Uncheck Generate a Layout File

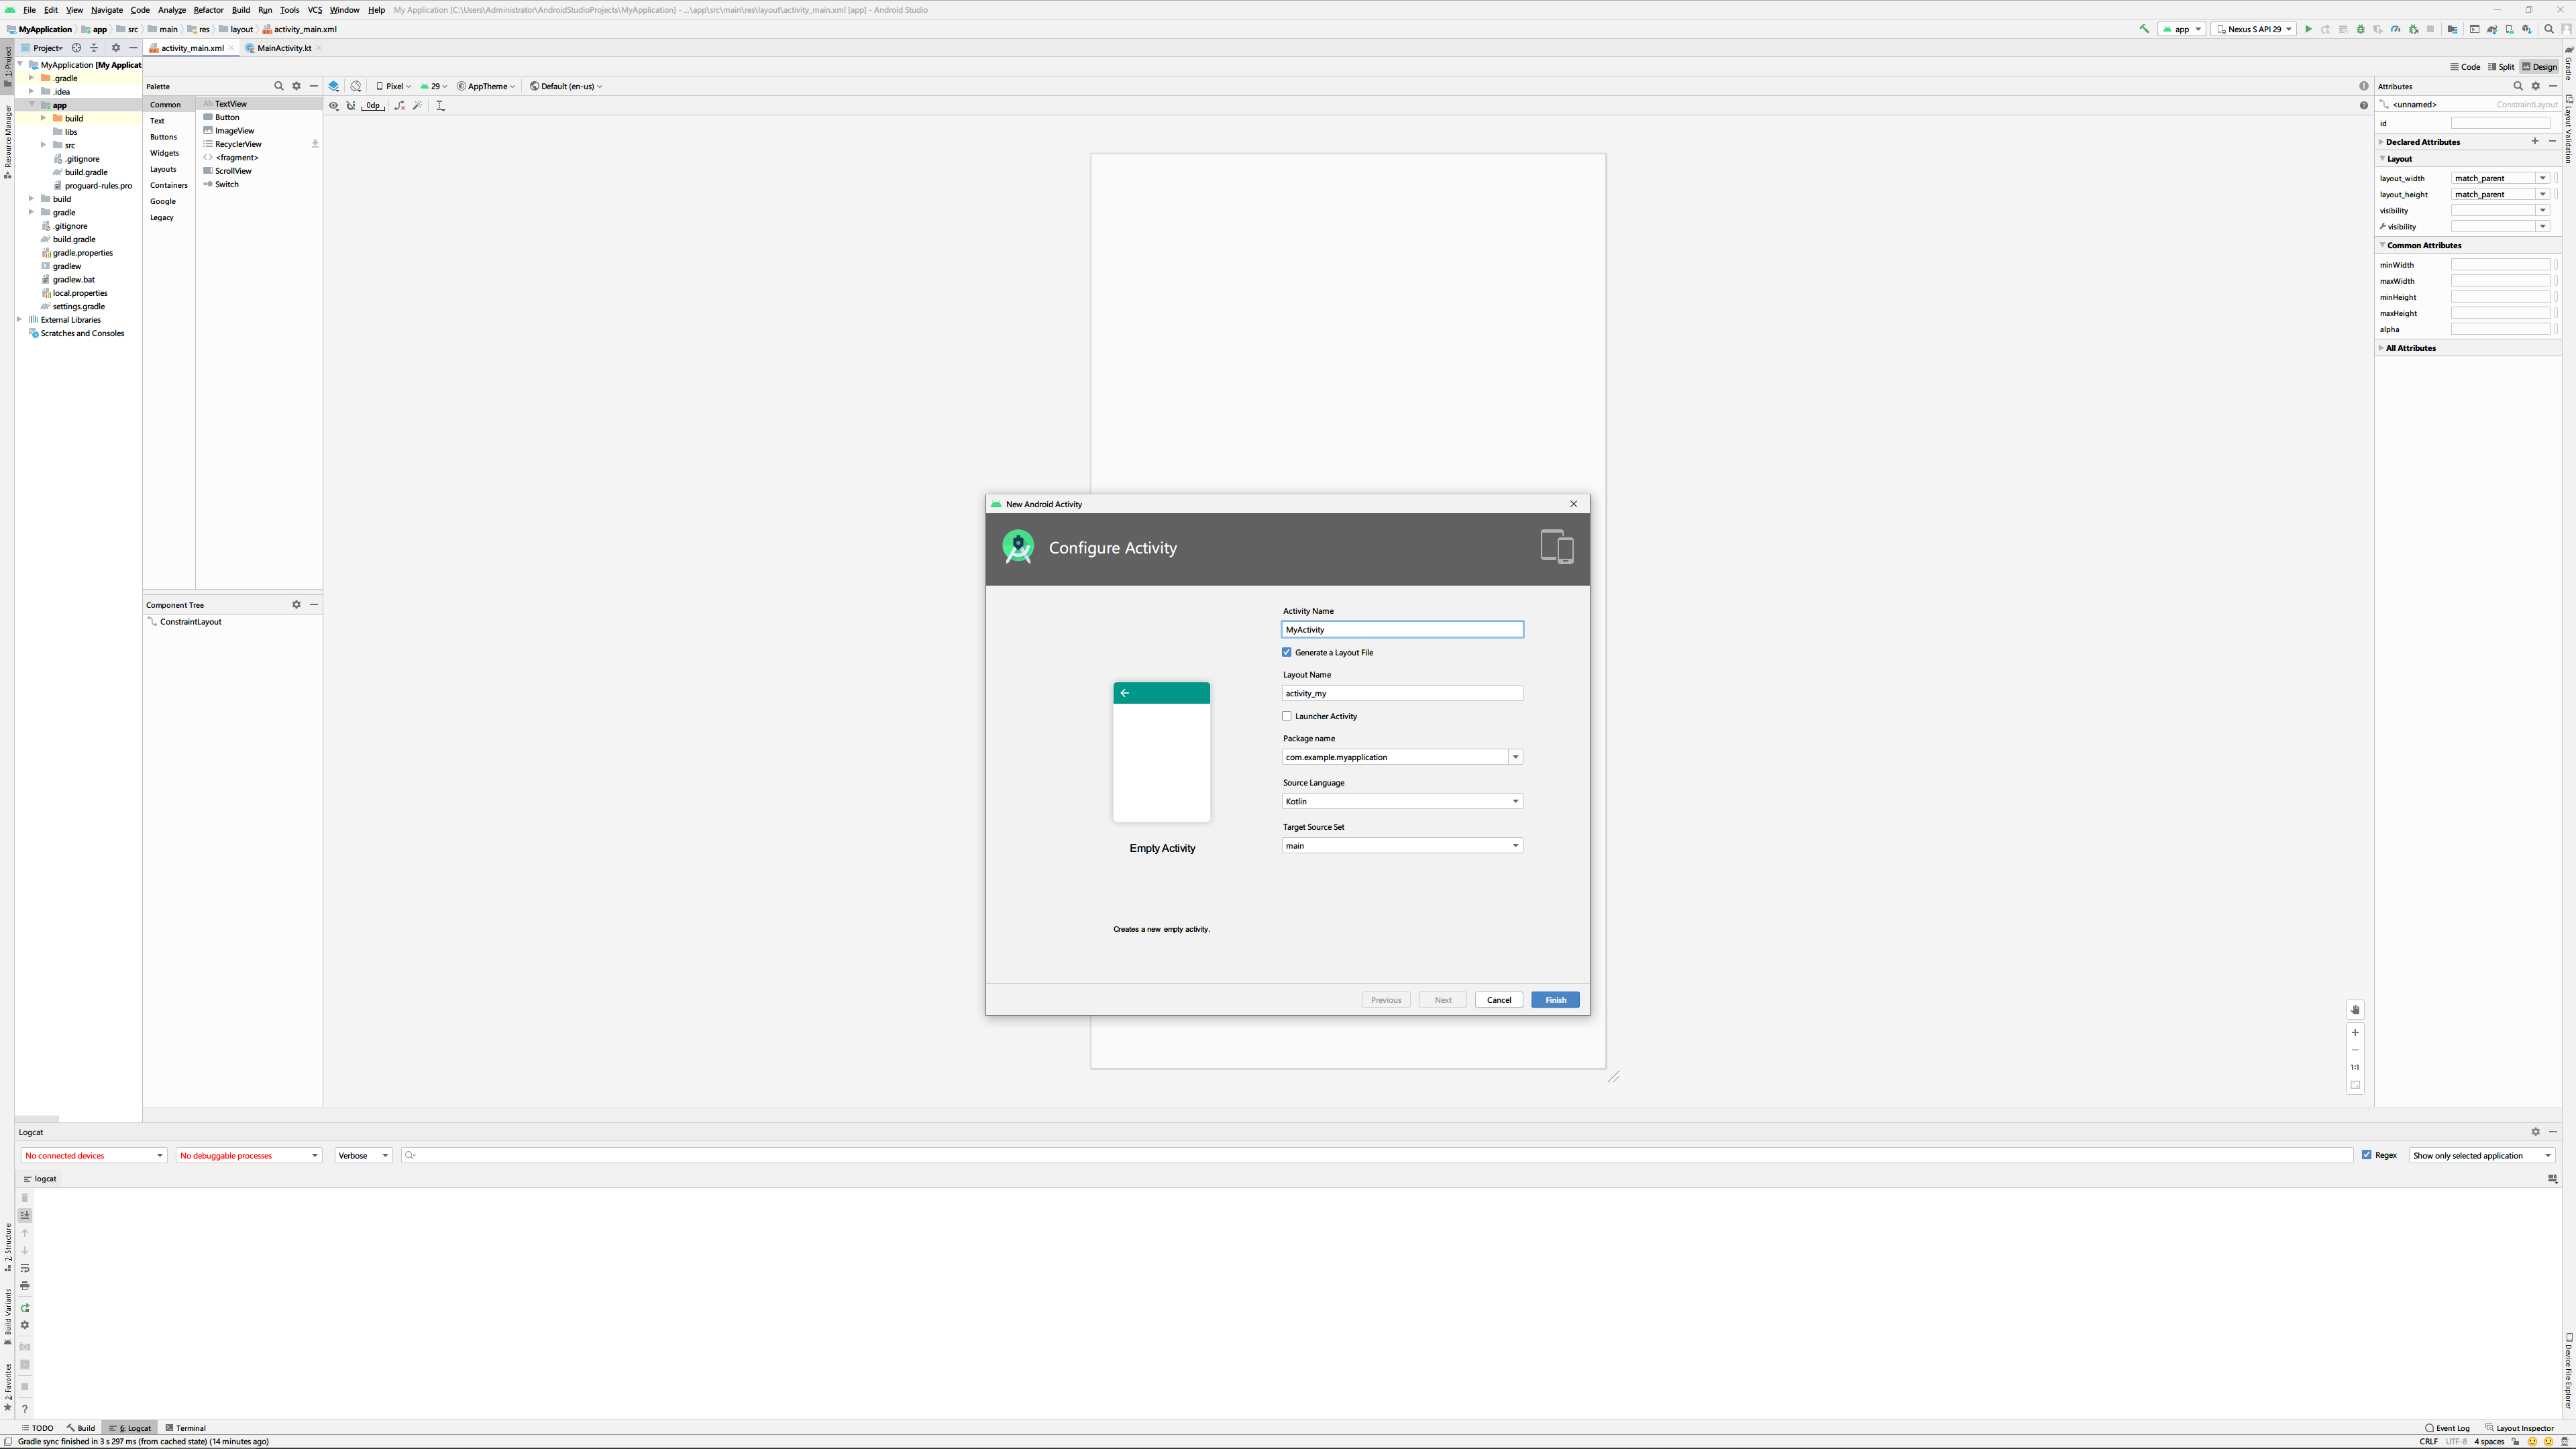(1287, 652)
